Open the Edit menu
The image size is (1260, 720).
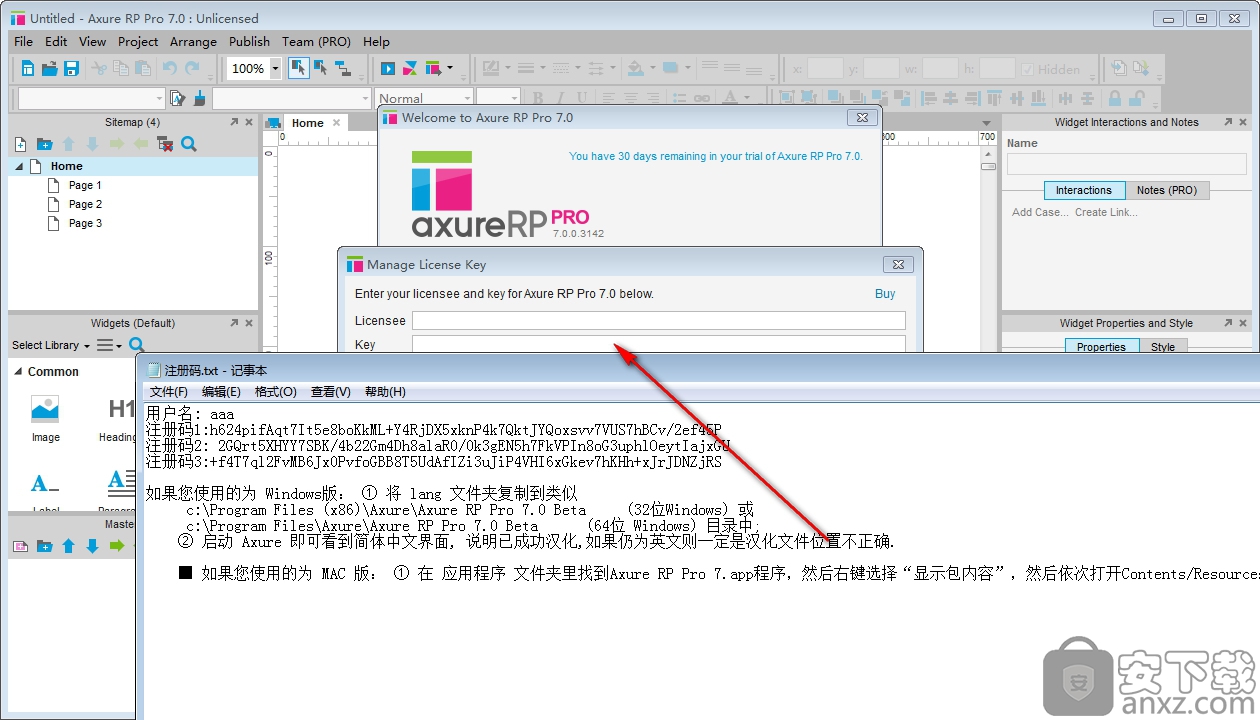coord(56,42)
